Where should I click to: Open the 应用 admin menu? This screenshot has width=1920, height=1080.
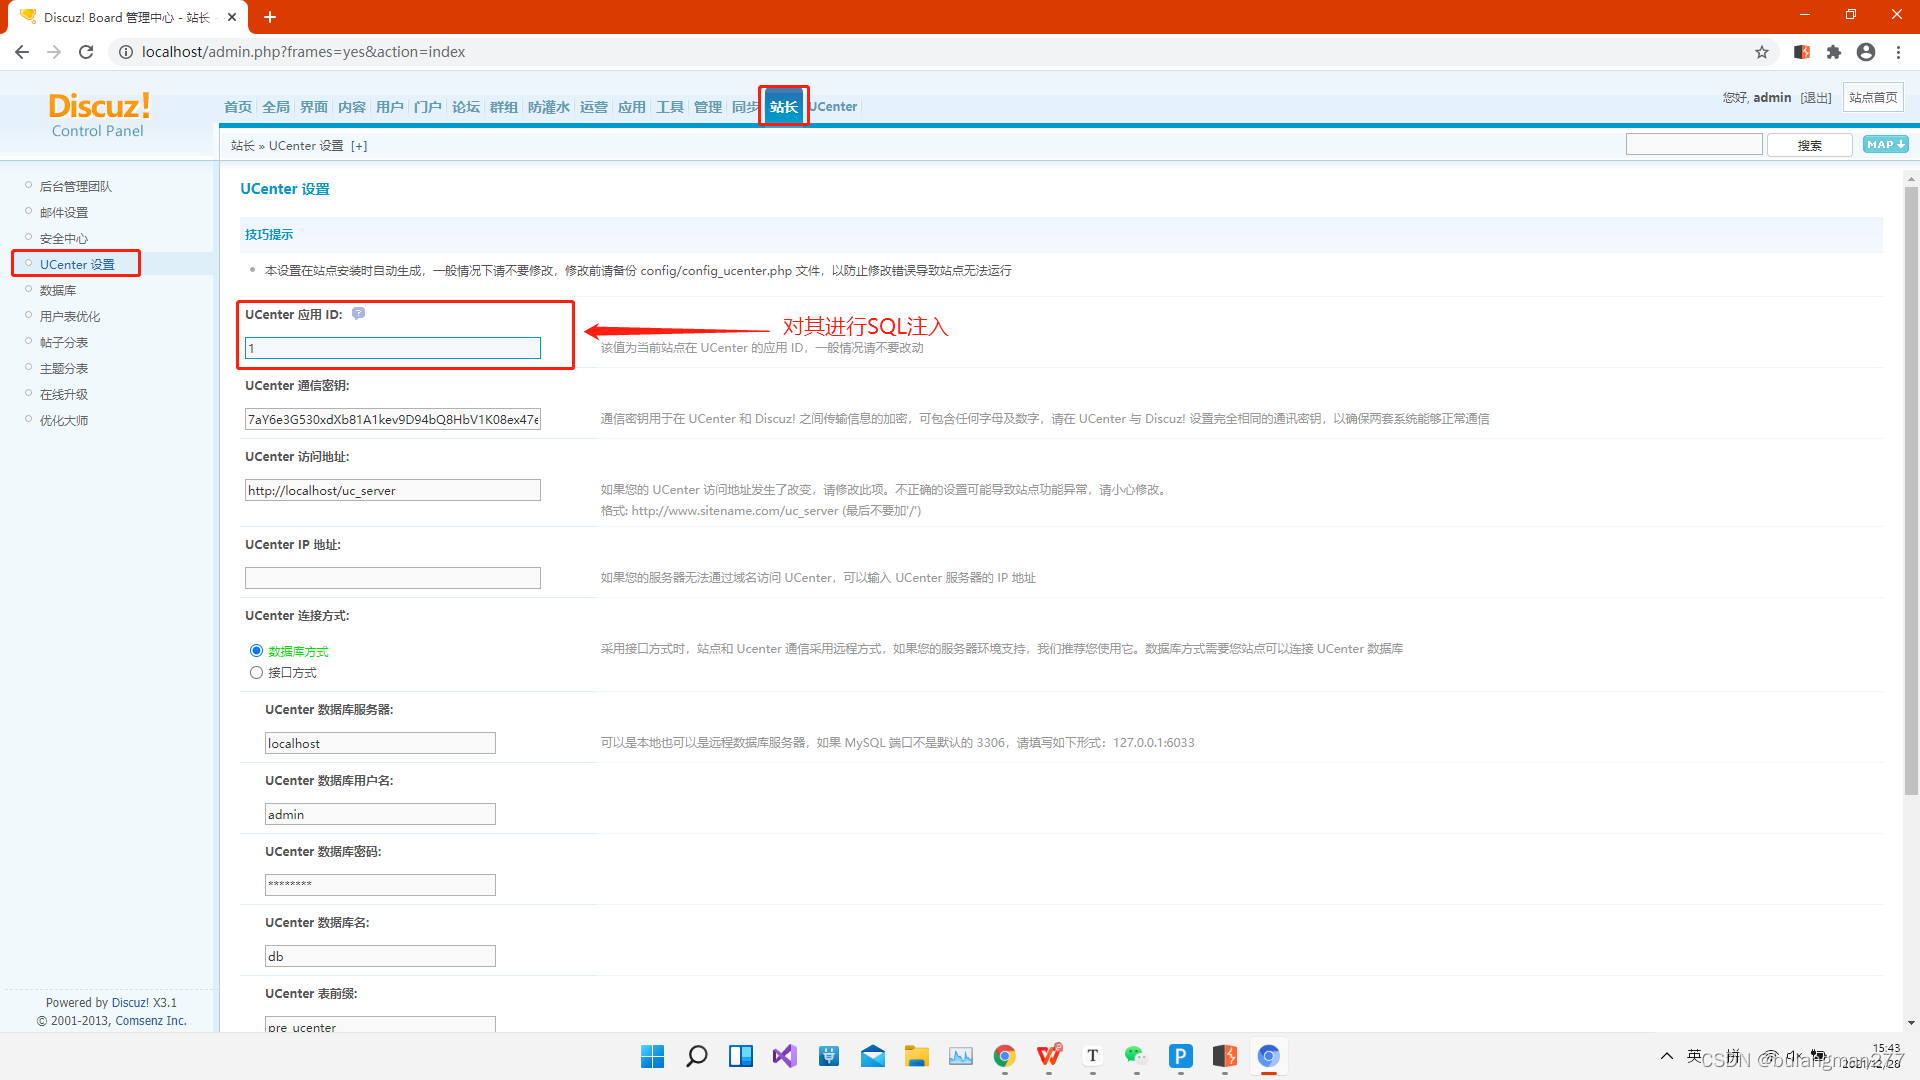click(x=632, y=107)
